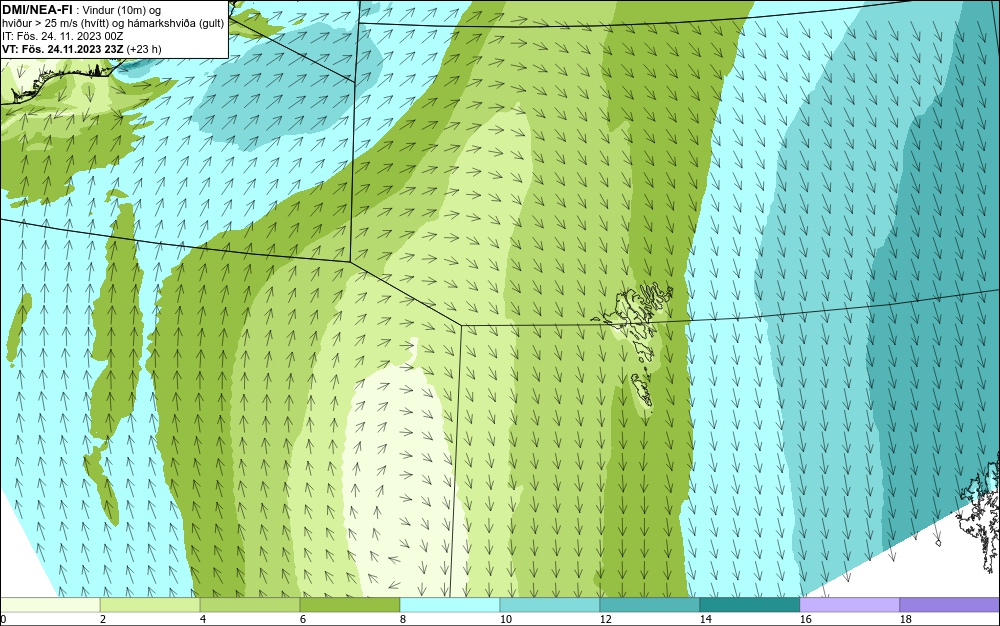Click the DMI/NEA-FI title text
1000x626 pixels.
pyautogui.click(x=36, y=10)
